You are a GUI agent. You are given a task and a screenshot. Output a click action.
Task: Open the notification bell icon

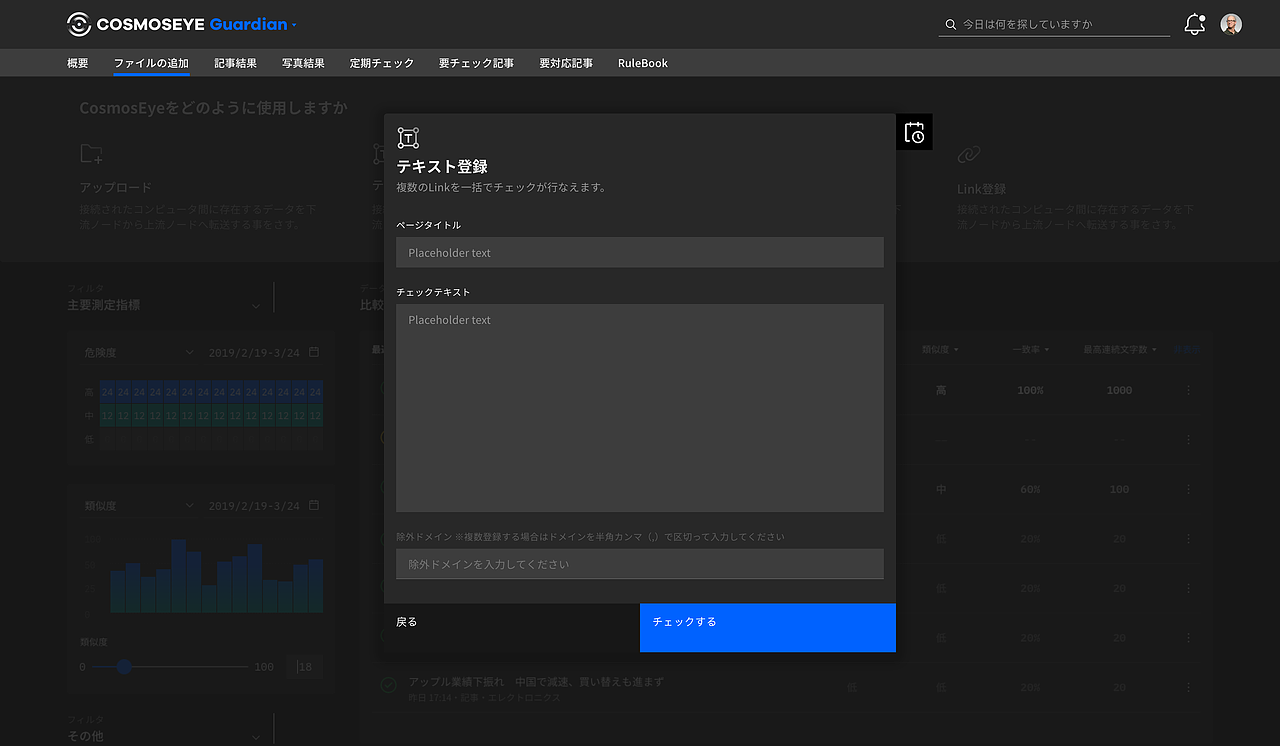click(x=1194, y=23)
